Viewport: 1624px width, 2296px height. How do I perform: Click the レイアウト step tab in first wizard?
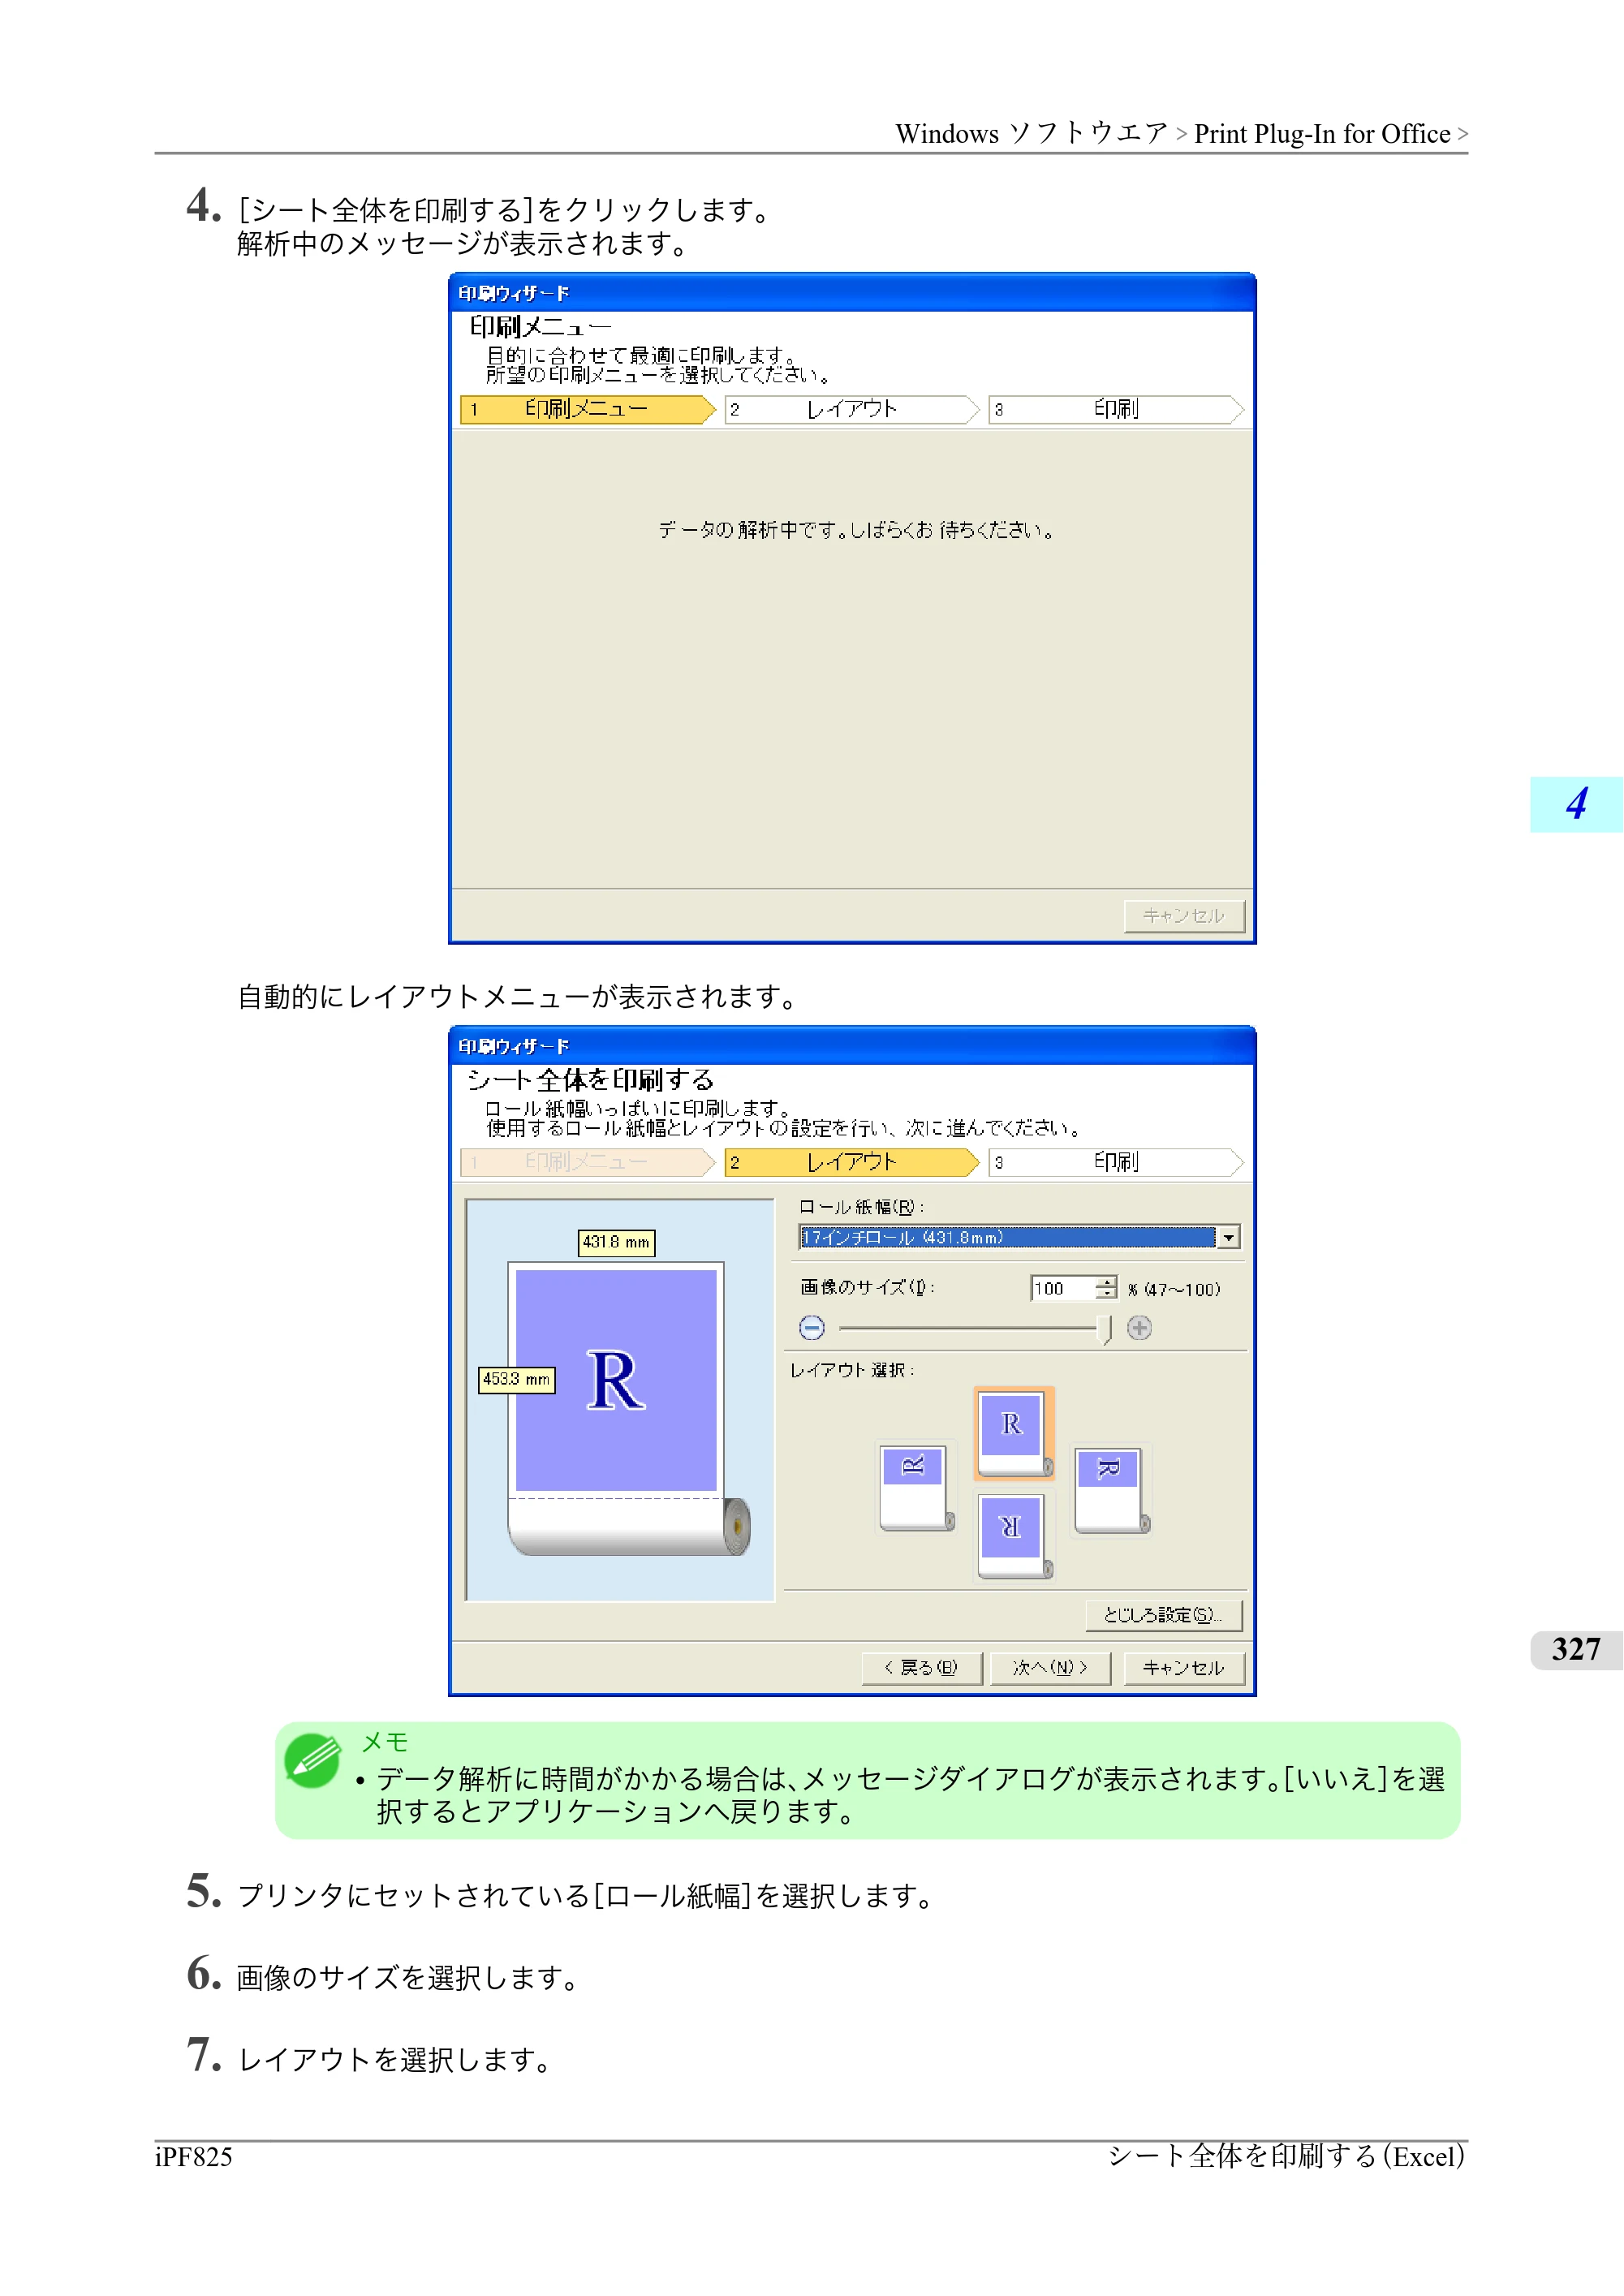click(x=852, y=409)
